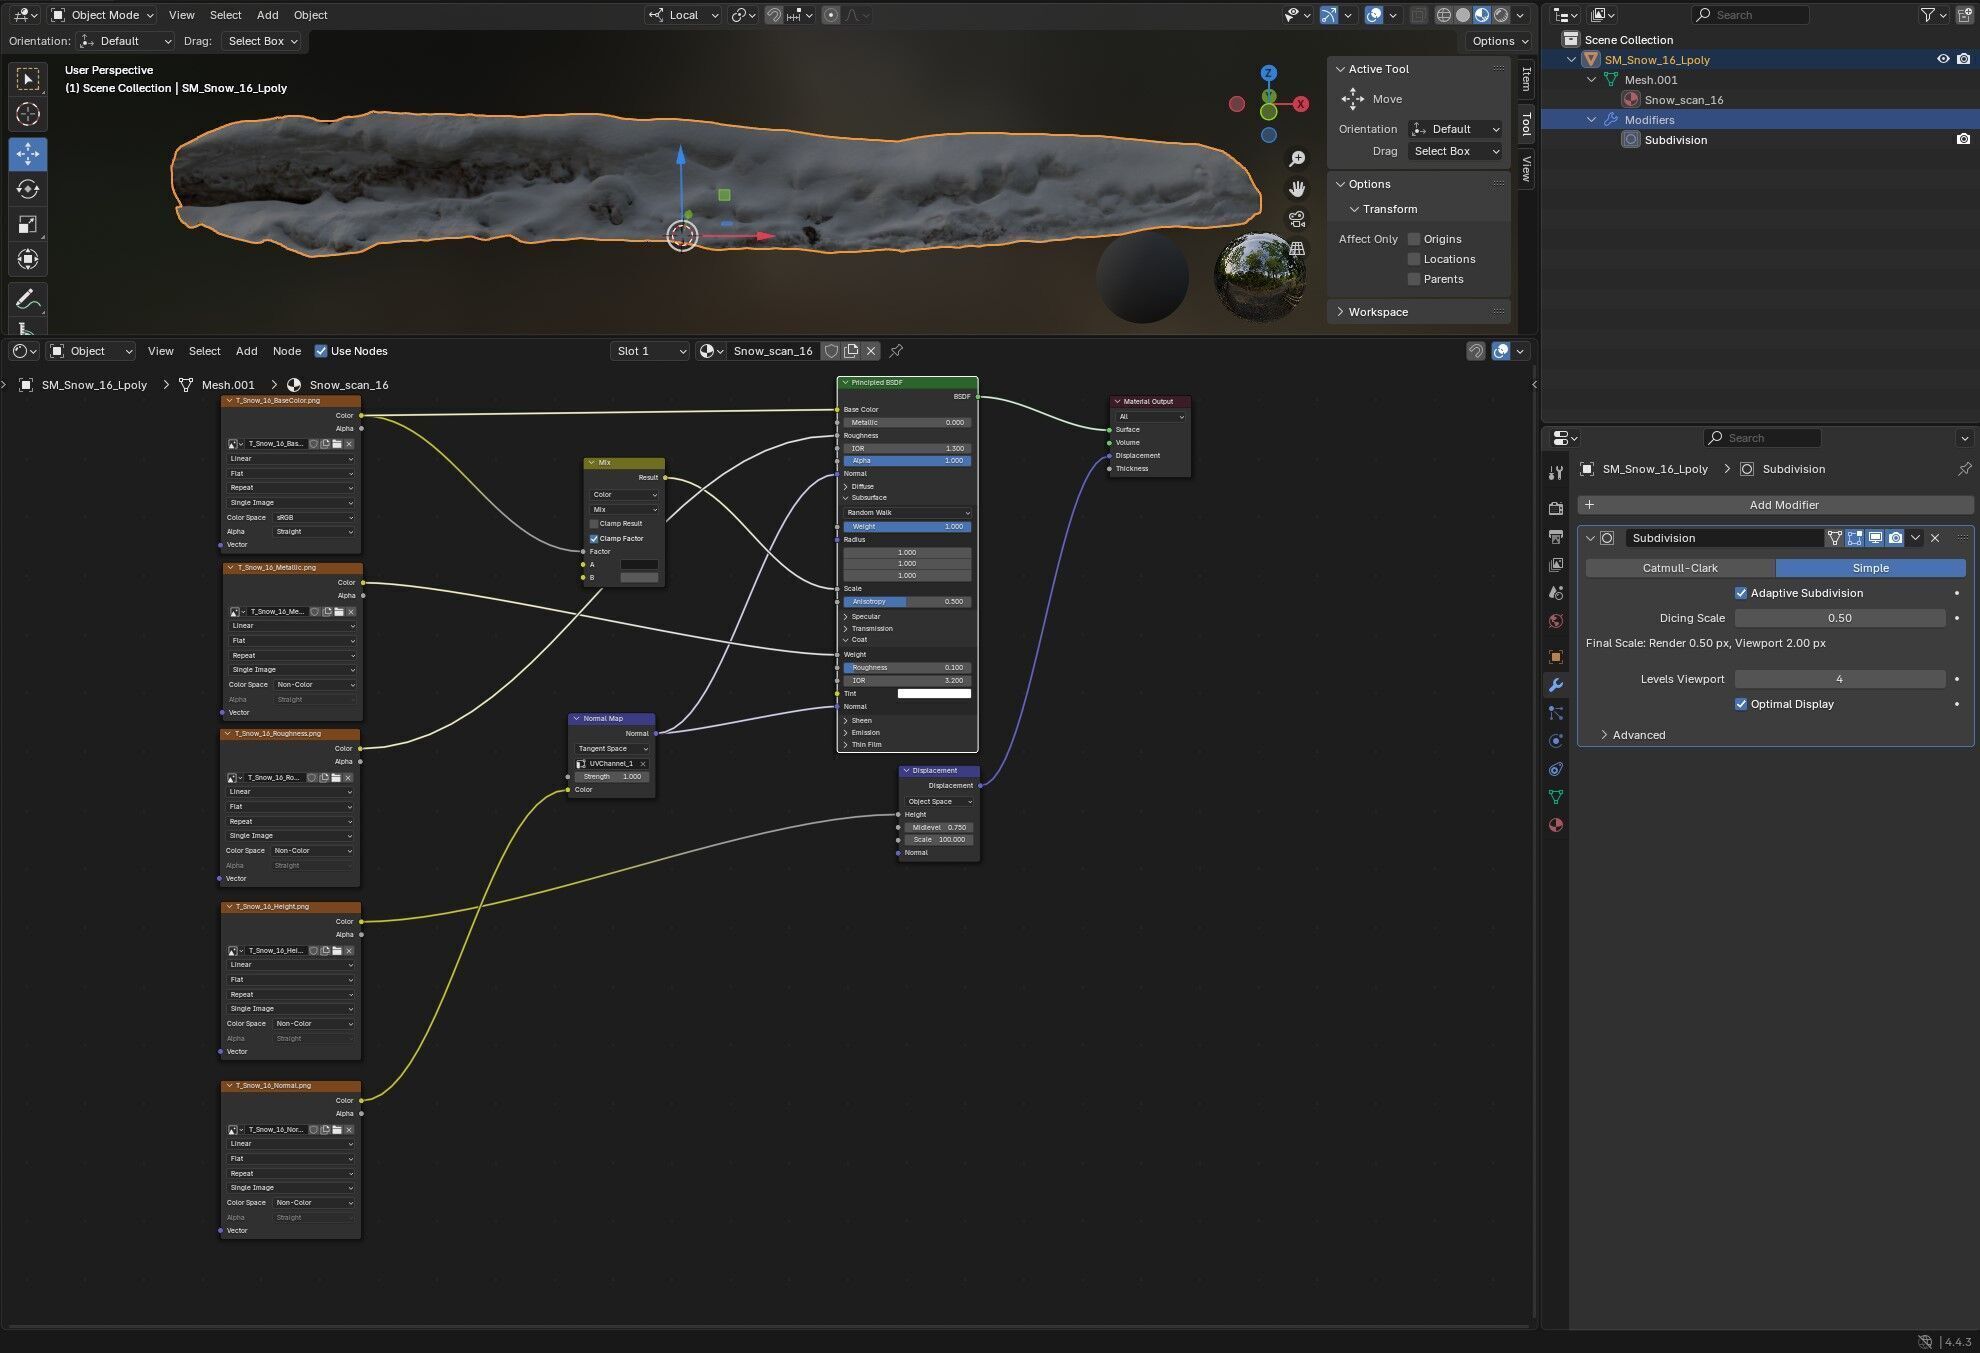Viewport: 1980px width, 1353px height.
Task: Open the Modifiers wrench properties tab
Action: (1555, 685)
